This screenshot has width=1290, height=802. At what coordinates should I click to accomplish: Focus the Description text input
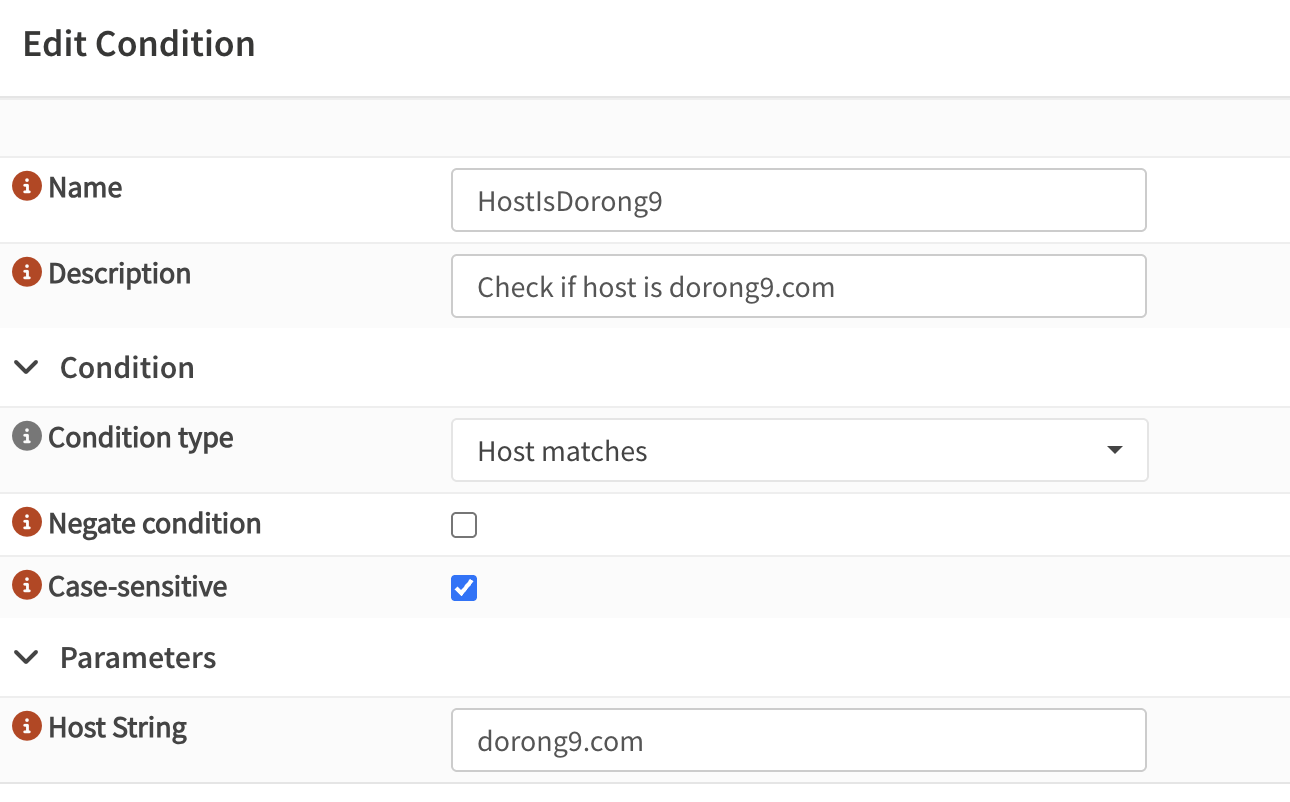[x=798, y=286]
